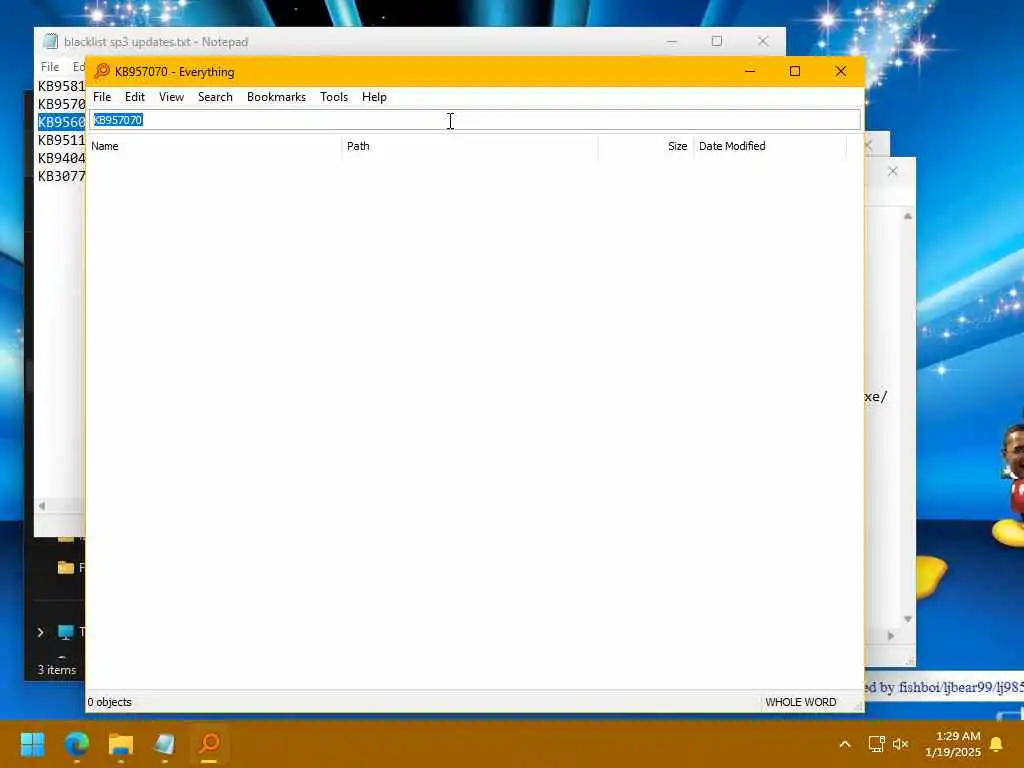Minimize the Everything window

[x=750, y=71]
